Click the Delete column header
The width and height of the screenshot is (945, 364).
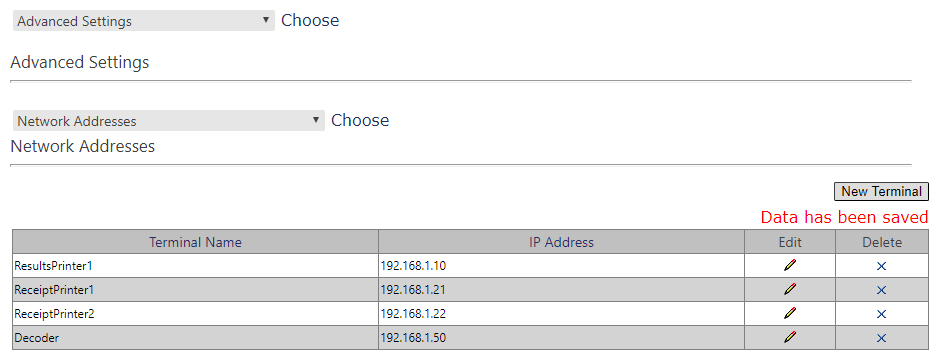click(882, 242)
